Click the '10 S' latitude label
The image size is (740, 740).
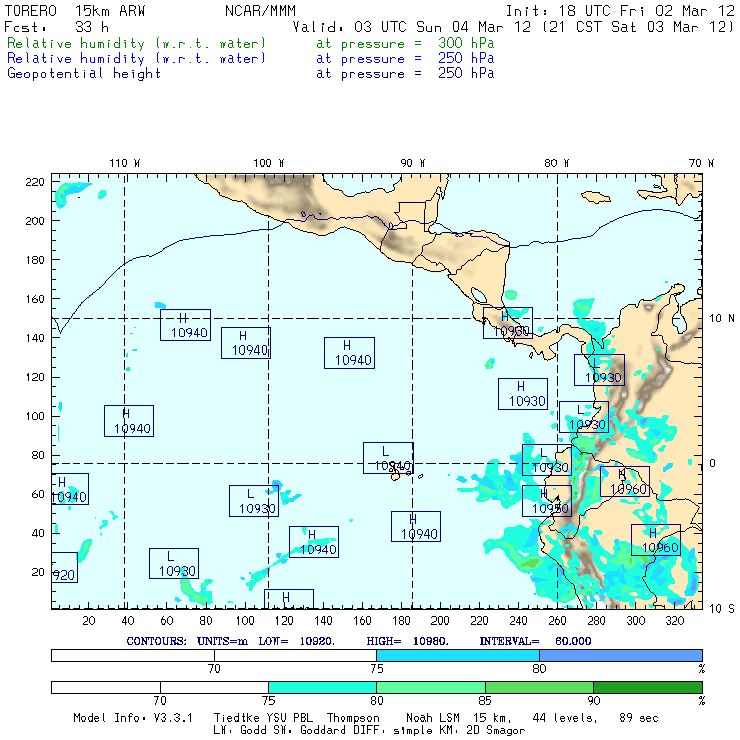[722, 609]
